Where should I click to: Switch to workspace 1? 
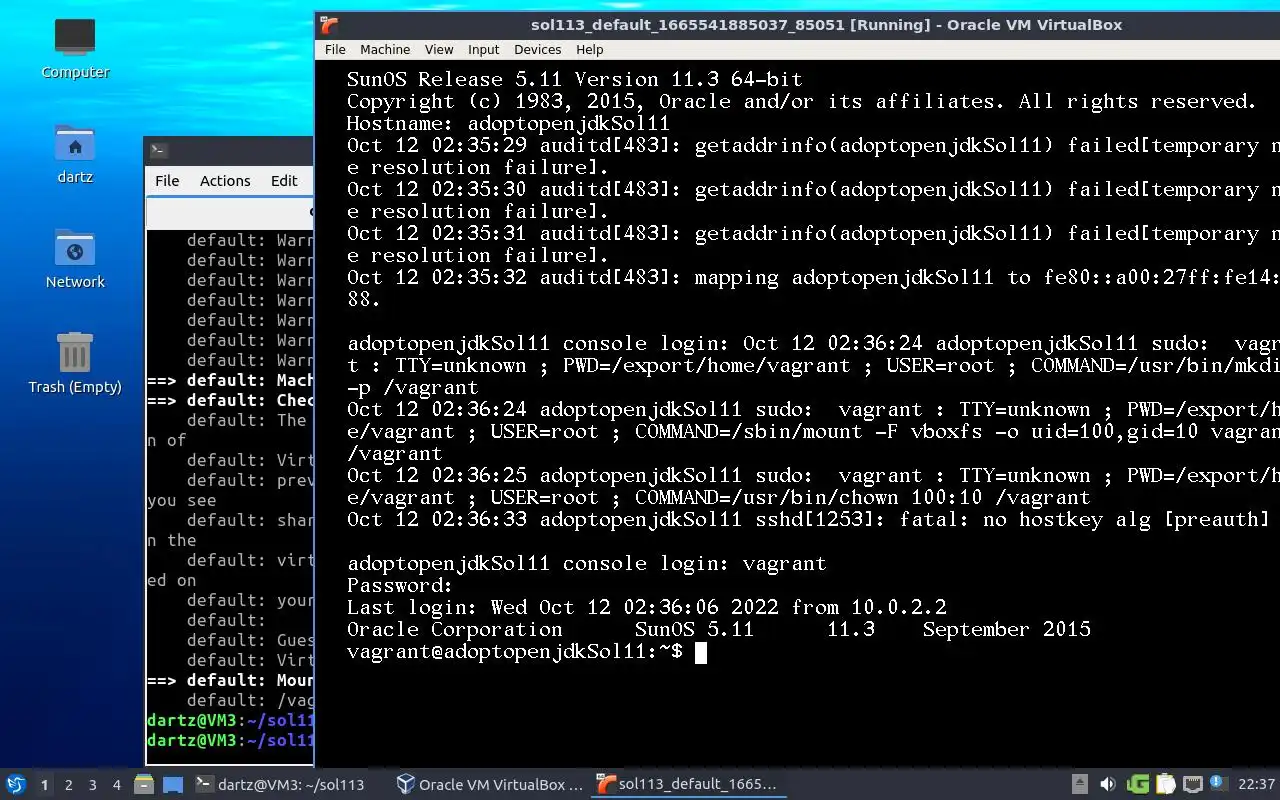click(44, 785)
